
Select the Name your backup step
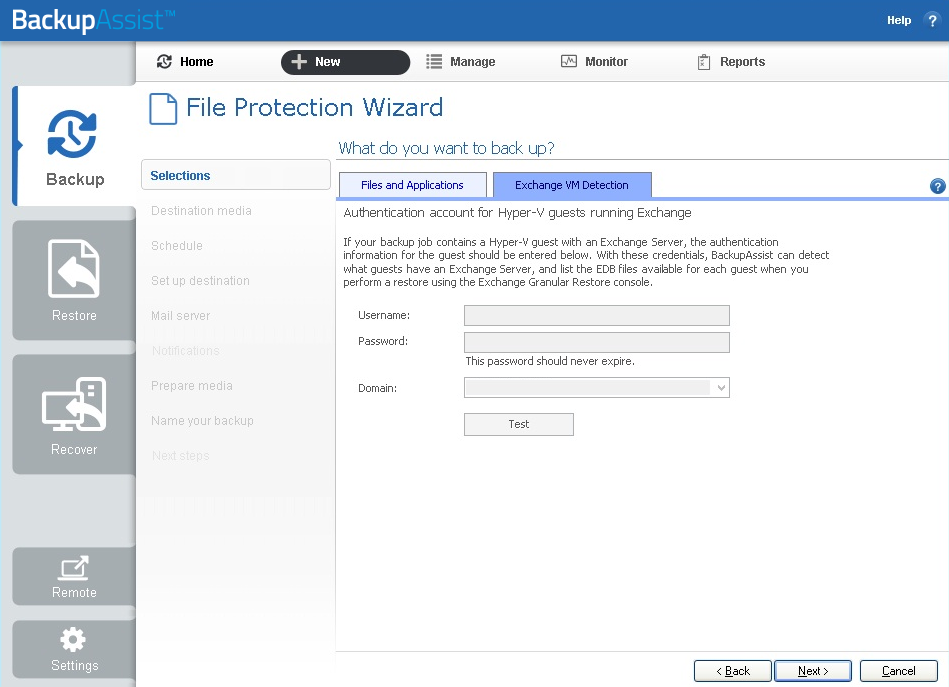[202, 421]
